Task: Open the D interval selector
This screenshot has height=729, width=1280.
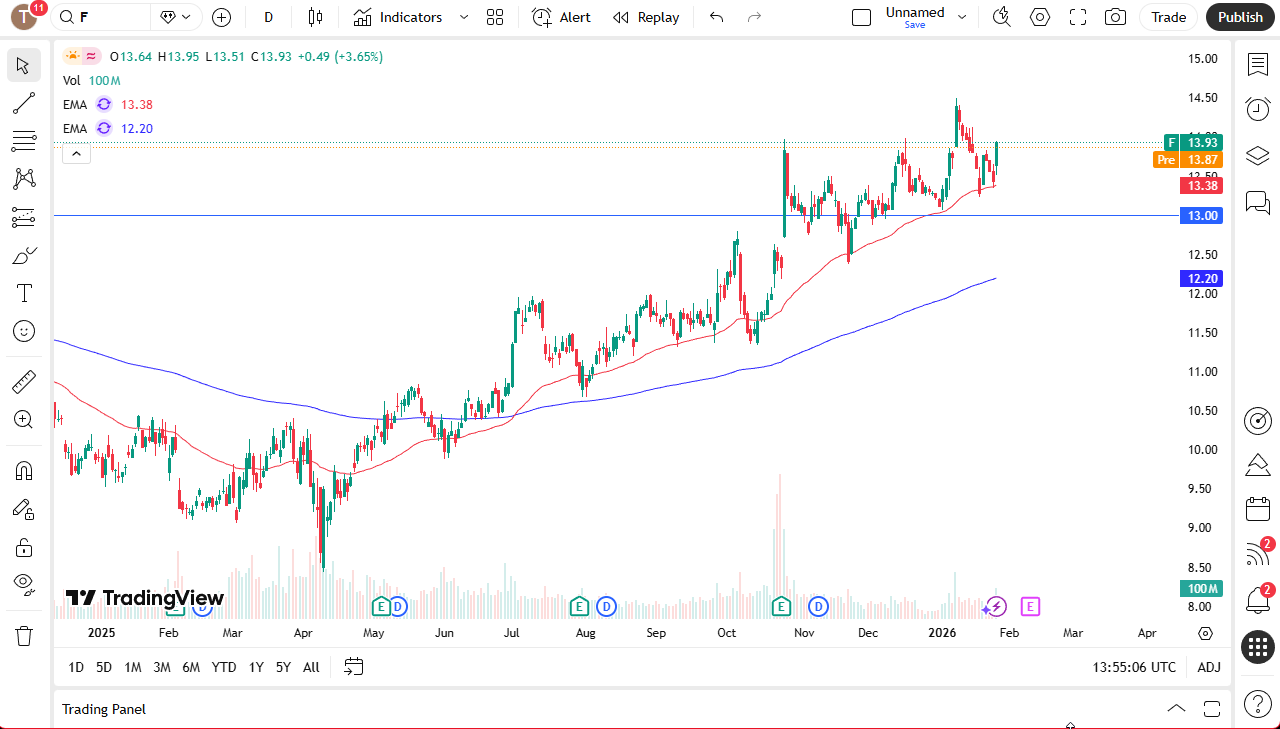Action: pos(268,17)
